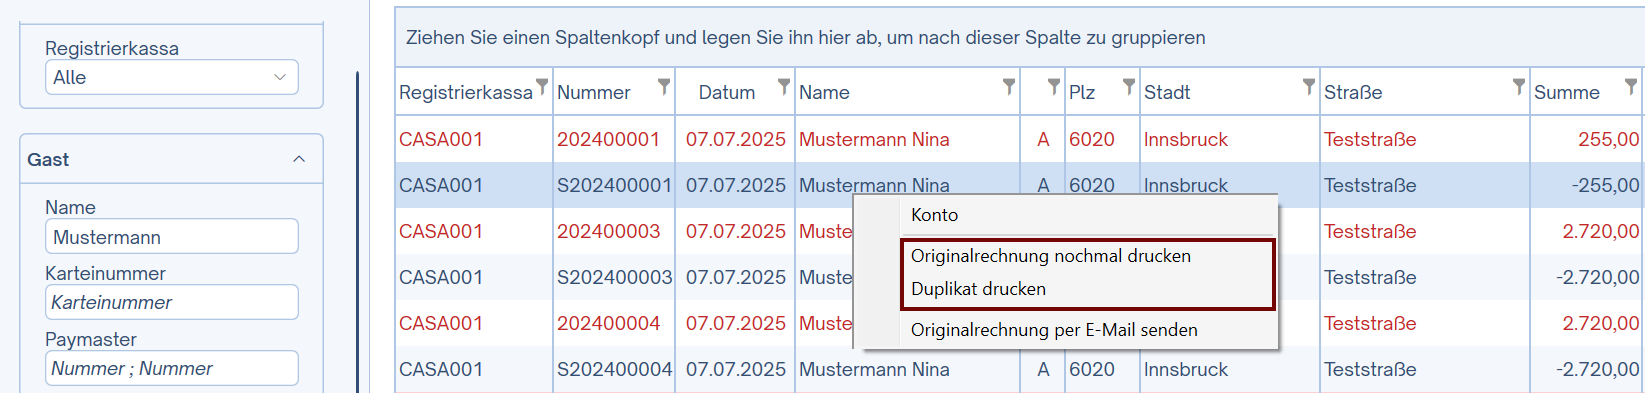Open filter for Registrierkassa column

click(542, 87)
